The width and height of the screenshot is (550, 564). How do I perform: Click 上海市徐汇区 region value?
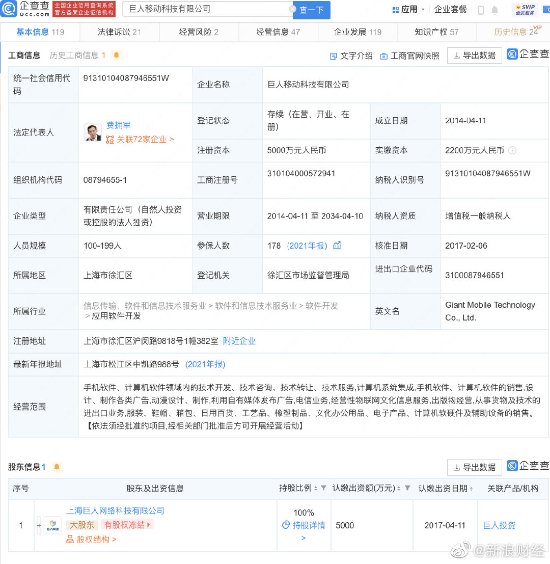coord(108,276)
